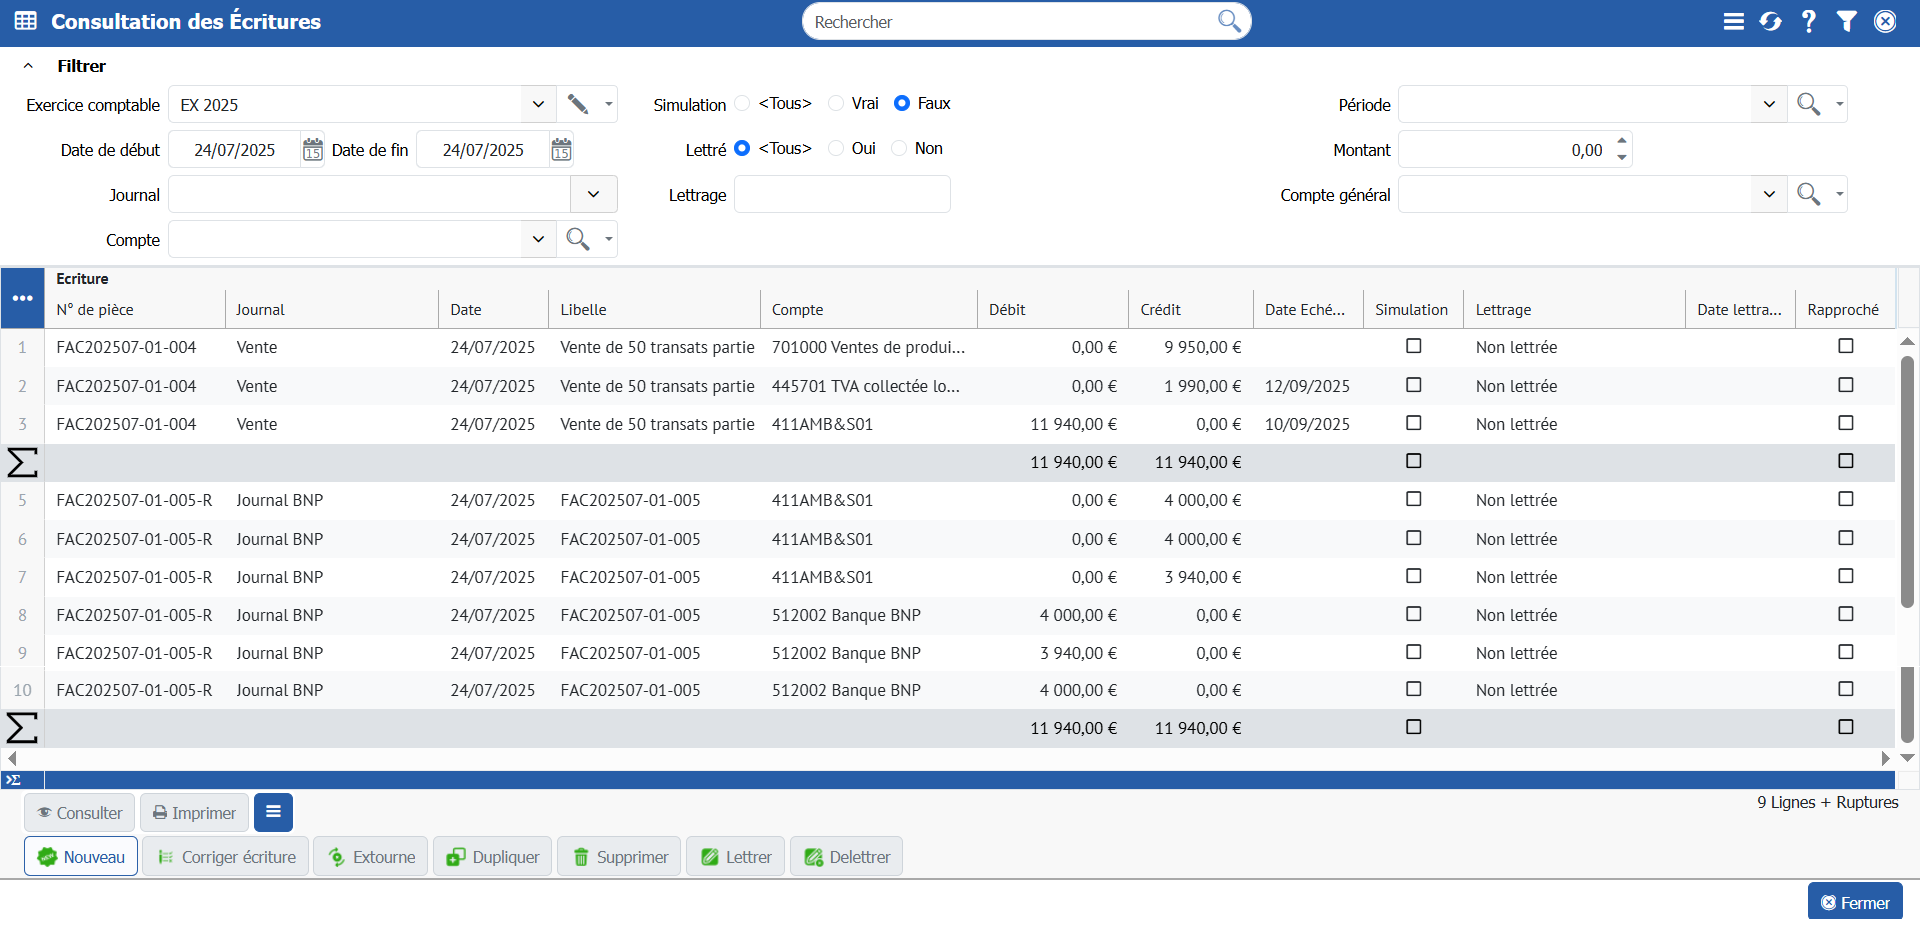
Task: Collapse the Filtrer section
Action: point(29,66)
